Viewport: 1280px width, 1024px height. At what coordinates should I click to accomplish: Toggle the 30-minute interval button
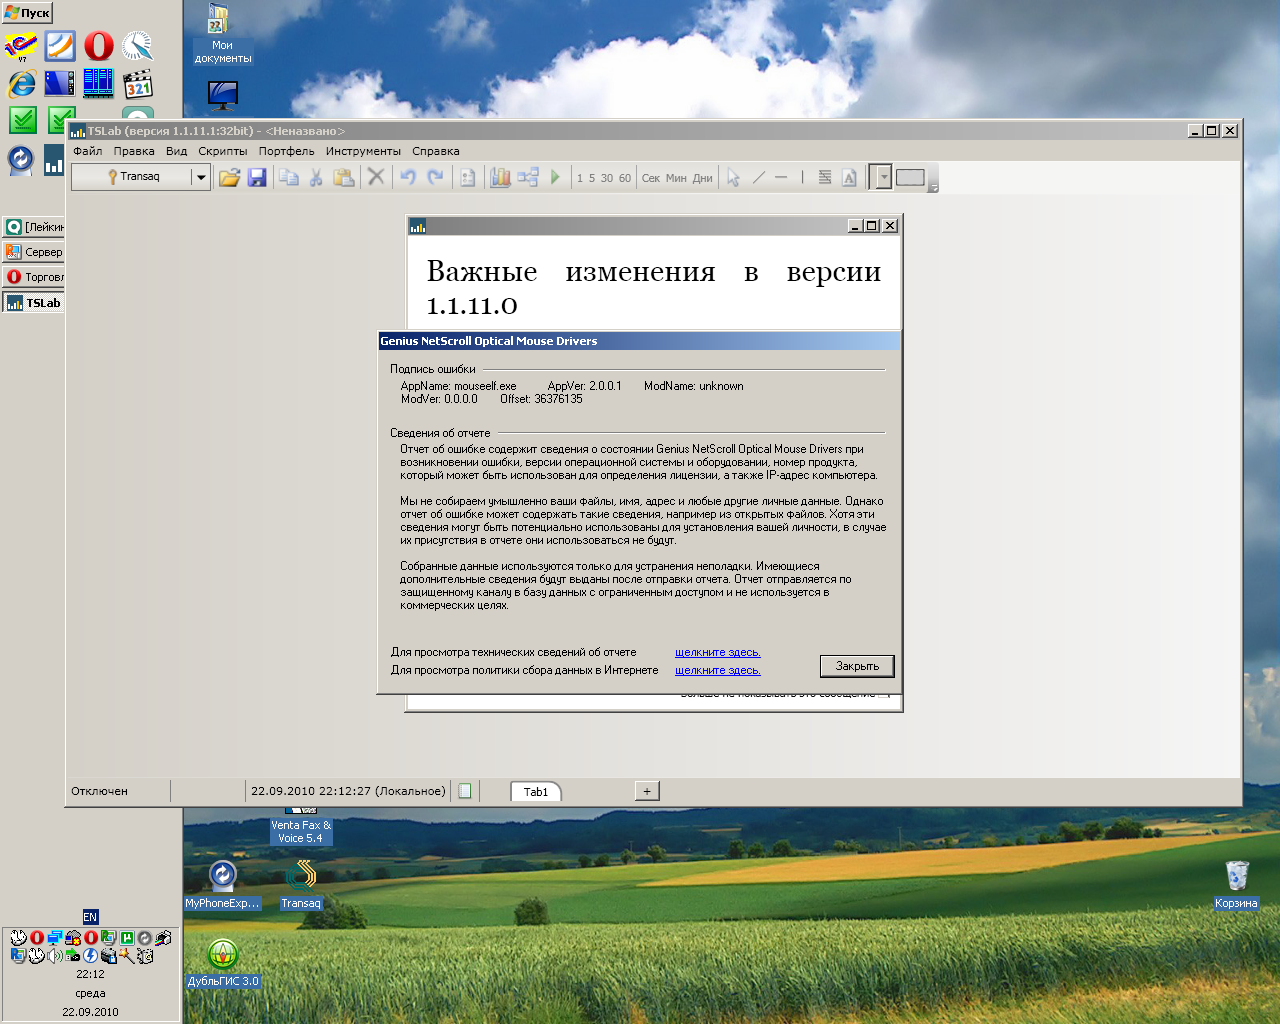pyautogui.click(x=607, y=179)
